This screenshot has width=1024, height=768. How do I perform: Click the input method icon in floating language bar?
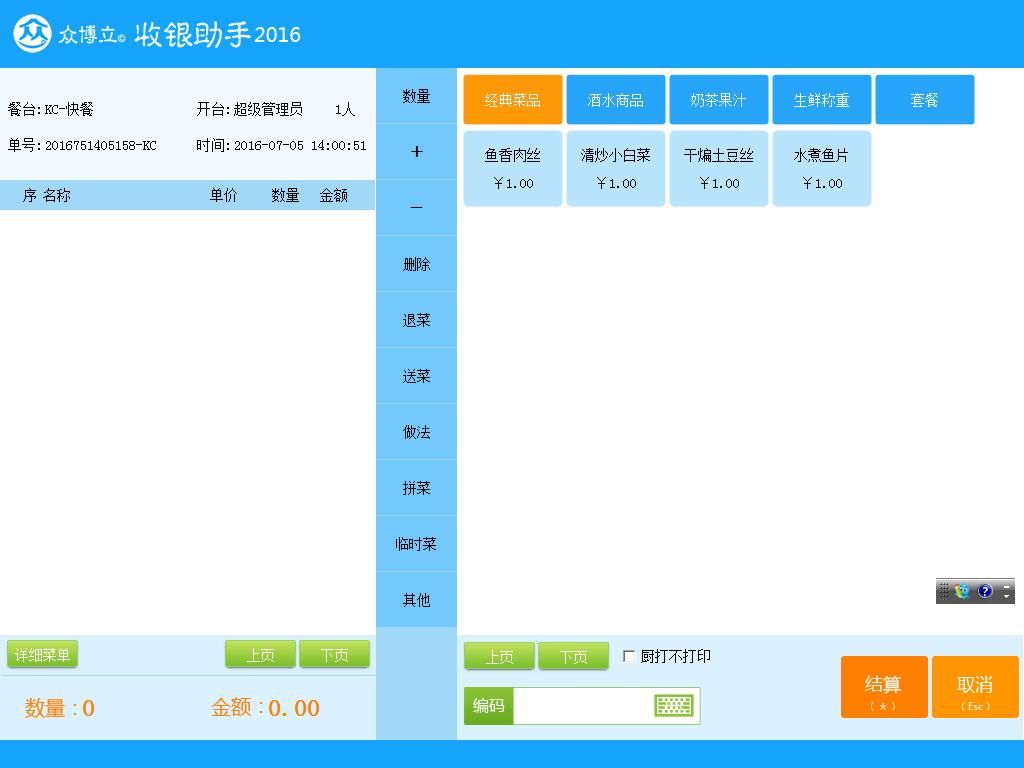(962, 591)
